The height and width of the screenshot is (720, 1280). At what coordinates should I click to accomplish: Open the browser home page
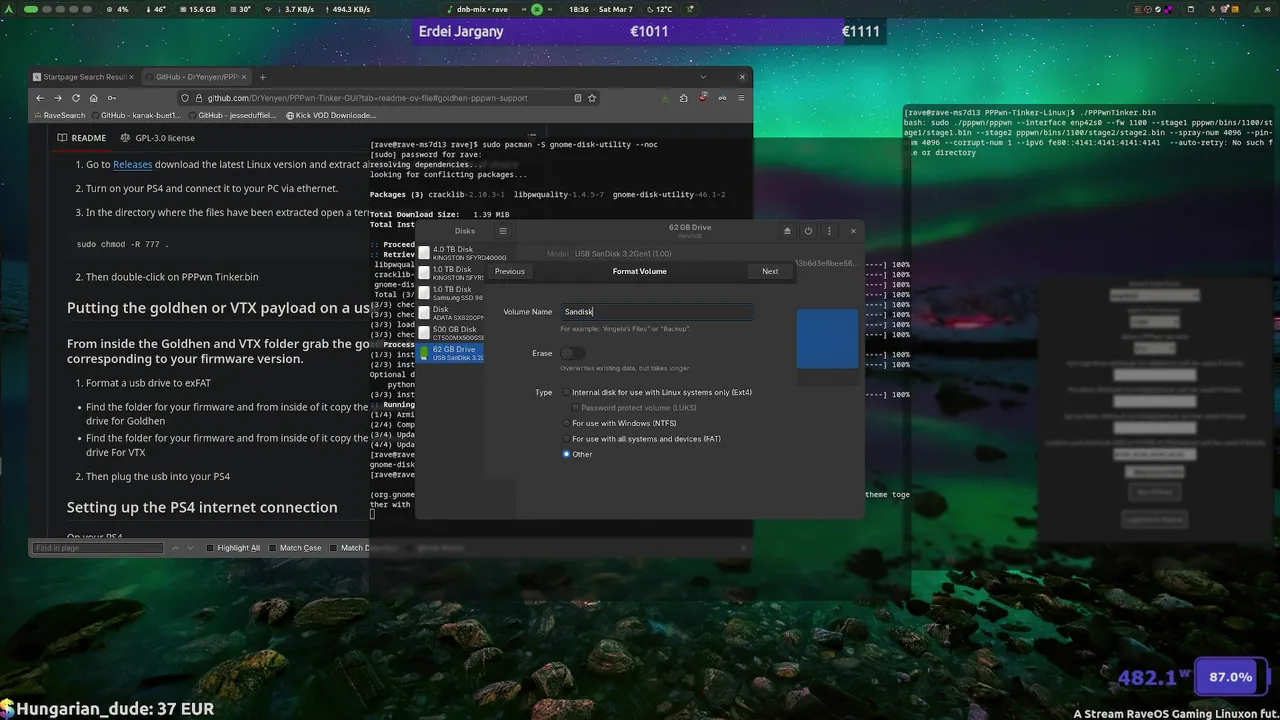tap(94, 98)
